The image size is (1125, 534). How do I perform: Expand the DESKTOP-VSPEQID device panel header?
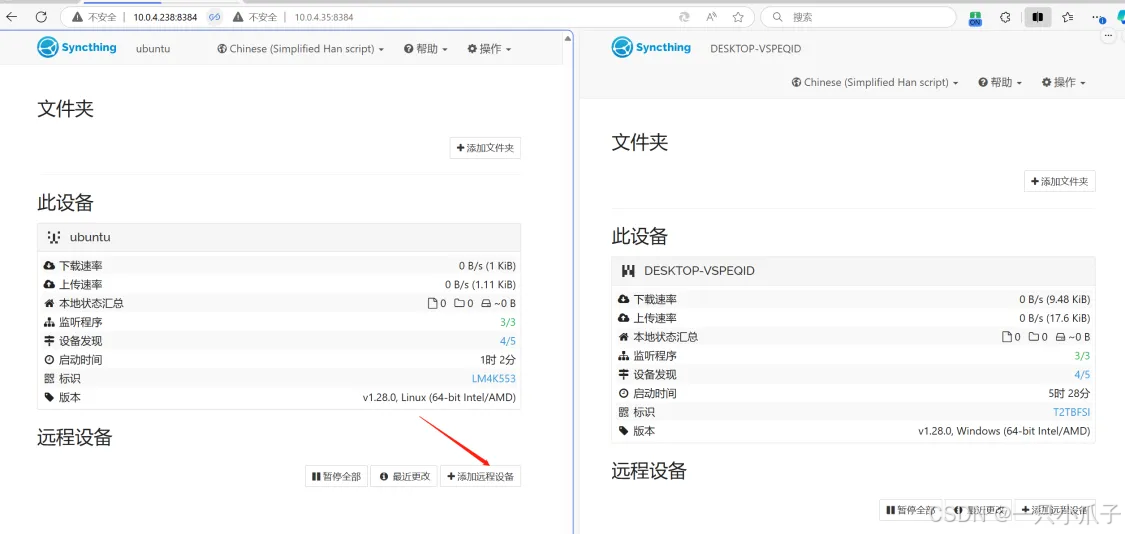tap(853, 271)
